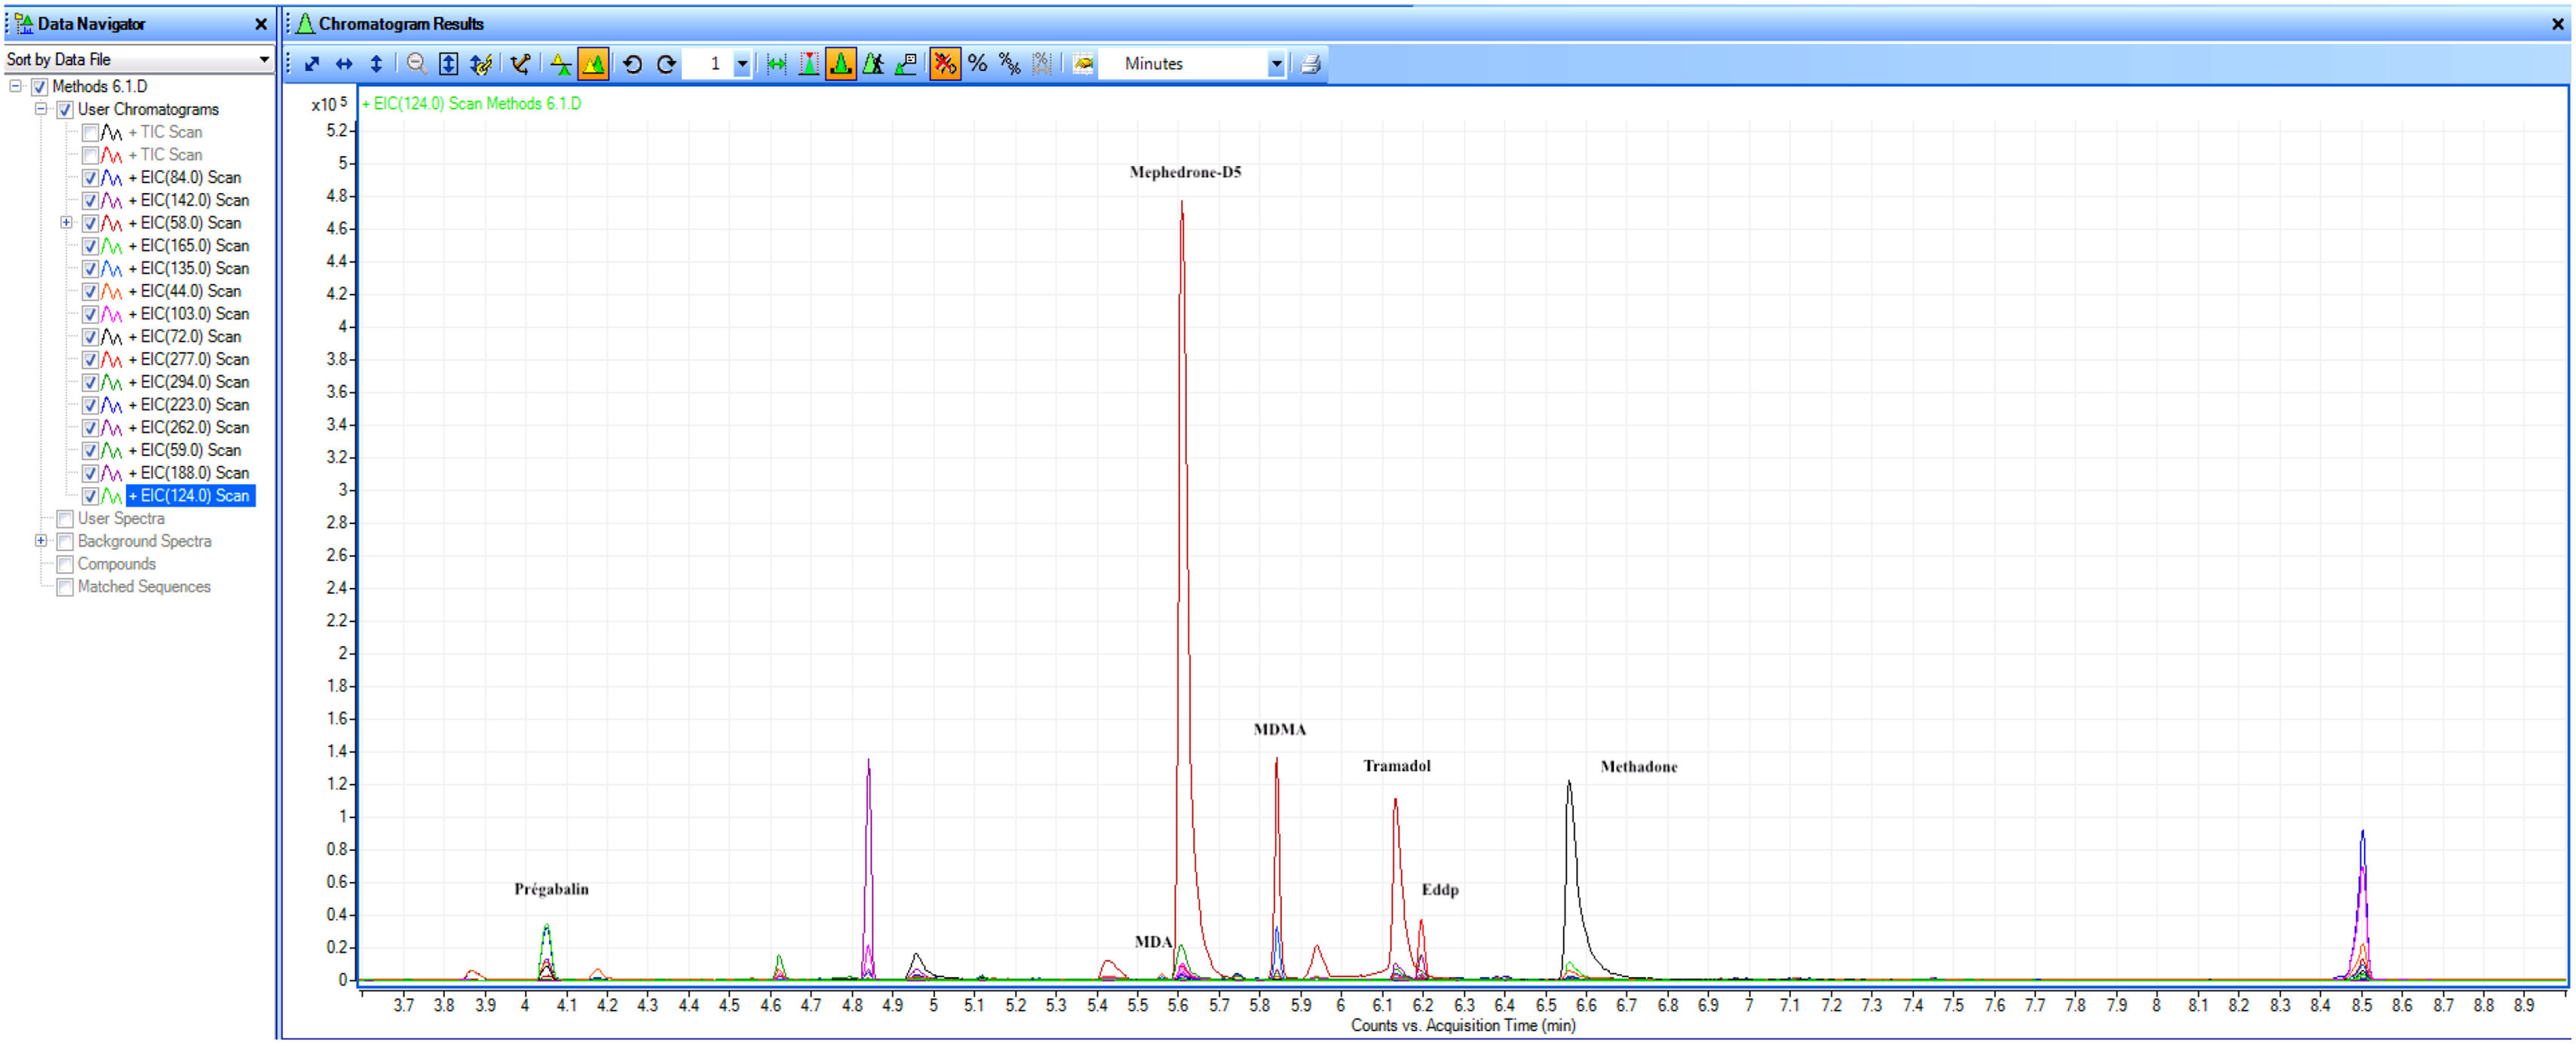Viewport: 2576px width, 1044px height.
Task: Check the Compounds checkbox
Action: (65, 564)
